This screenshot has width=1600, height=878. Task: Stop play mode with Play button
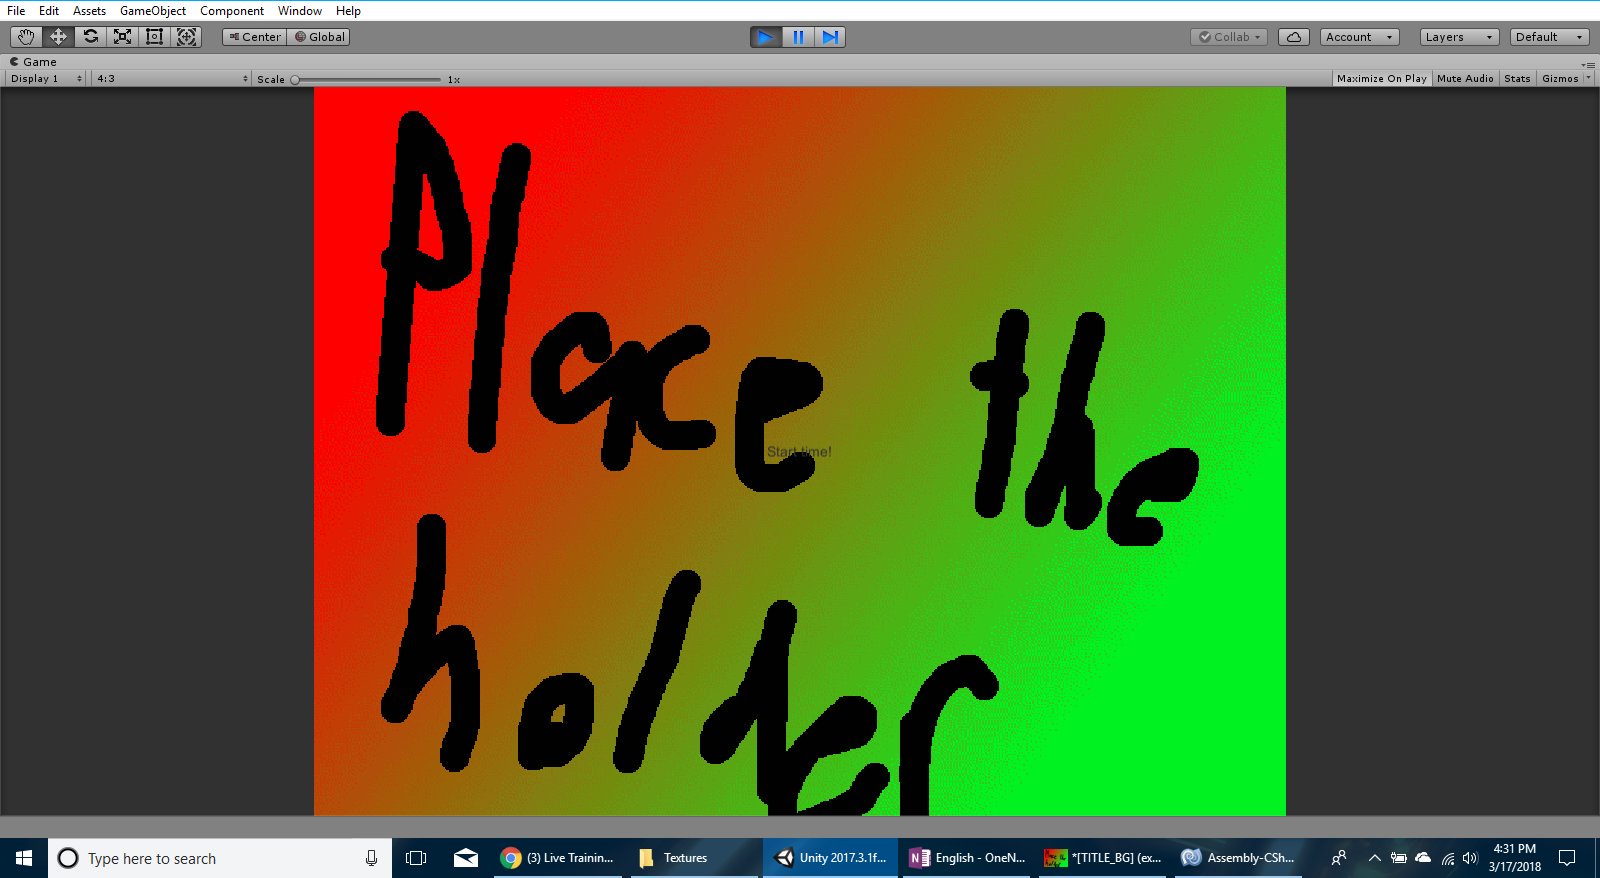point(766,37)
